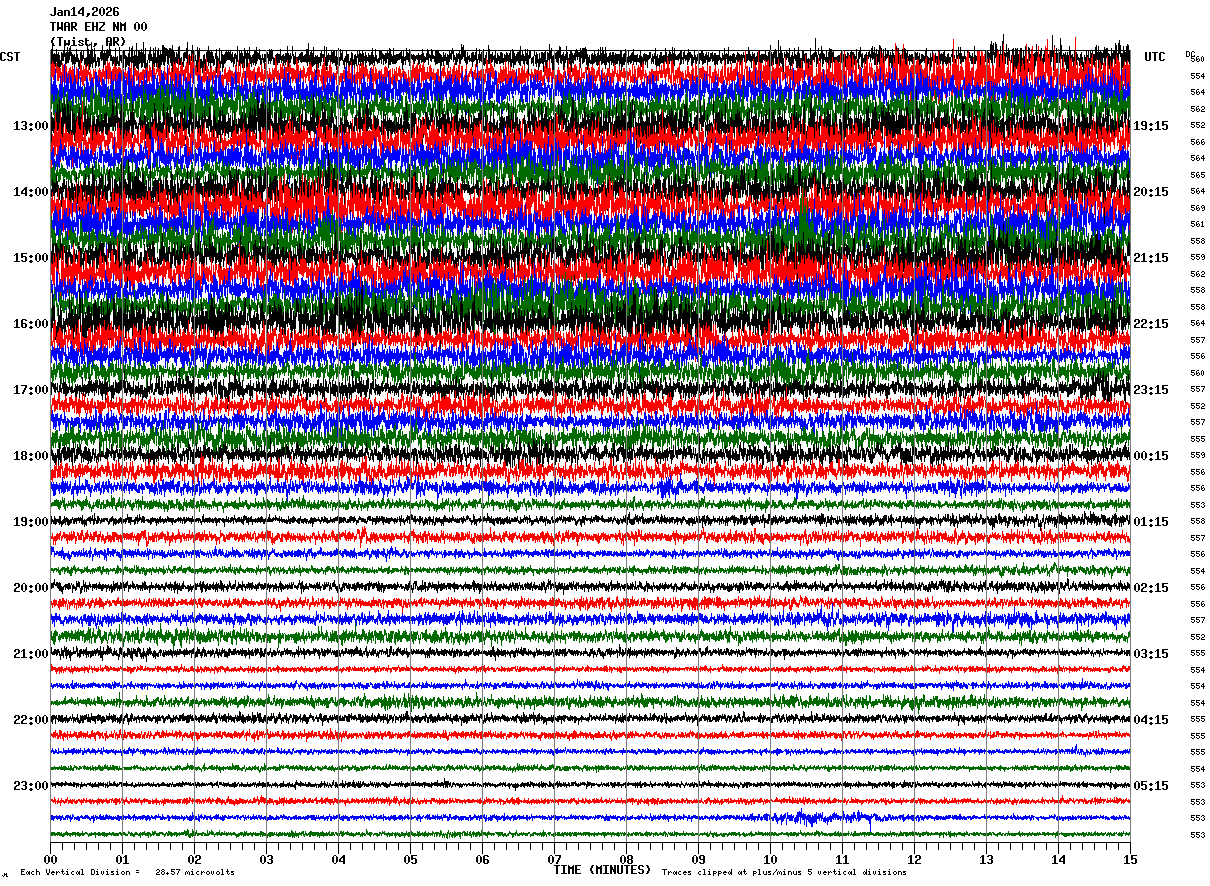Select minute 00 on the time axis

tap(50, 859)
